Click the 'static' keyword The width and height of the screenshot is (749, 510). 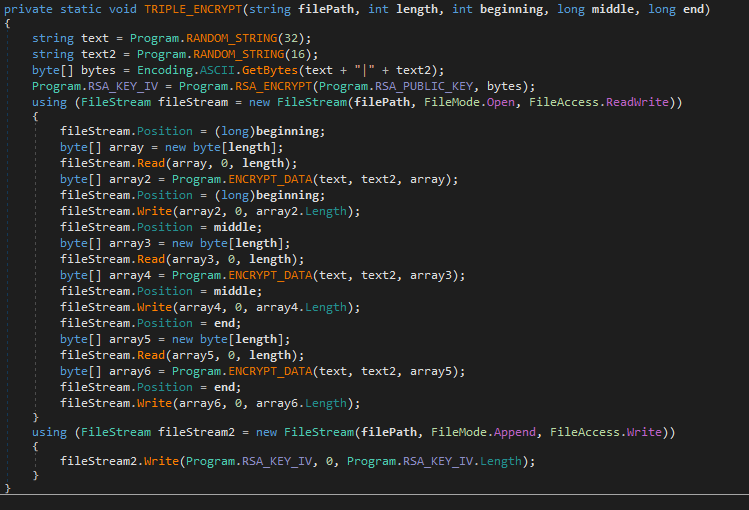(x=81, y=9)
